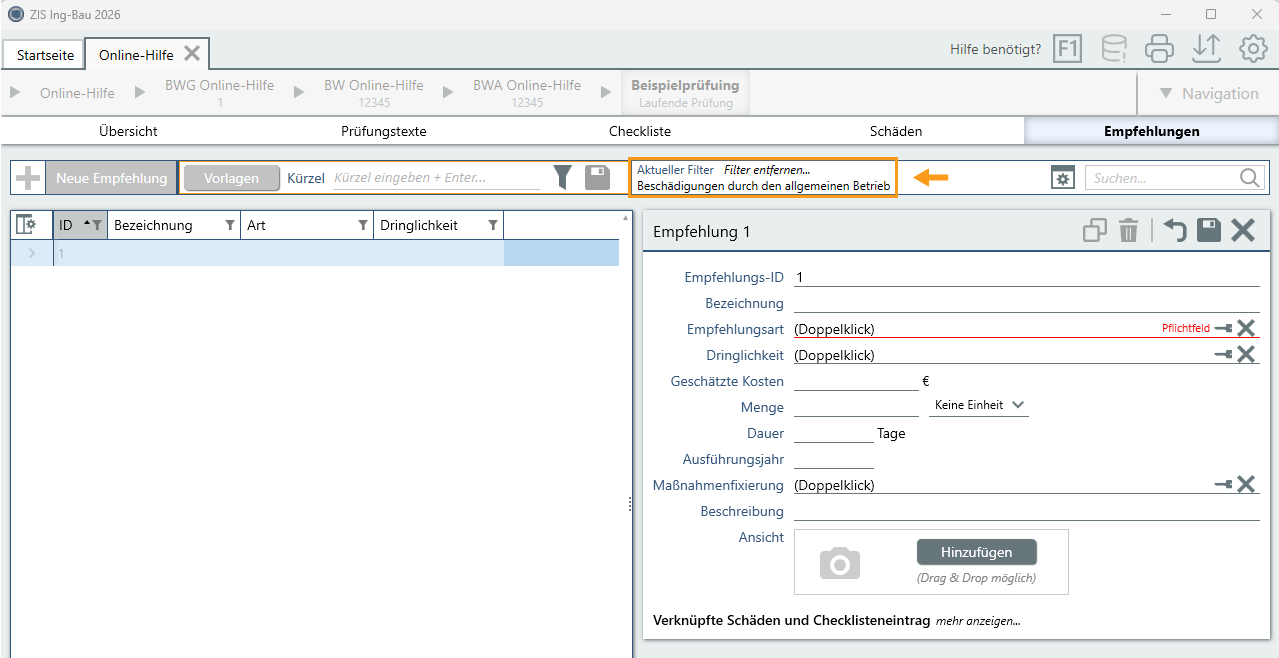This screenshot has height=658, width=1279.
Task: Delete Empfehlung 1 with the trash icon
Action: click(1128, 231)
